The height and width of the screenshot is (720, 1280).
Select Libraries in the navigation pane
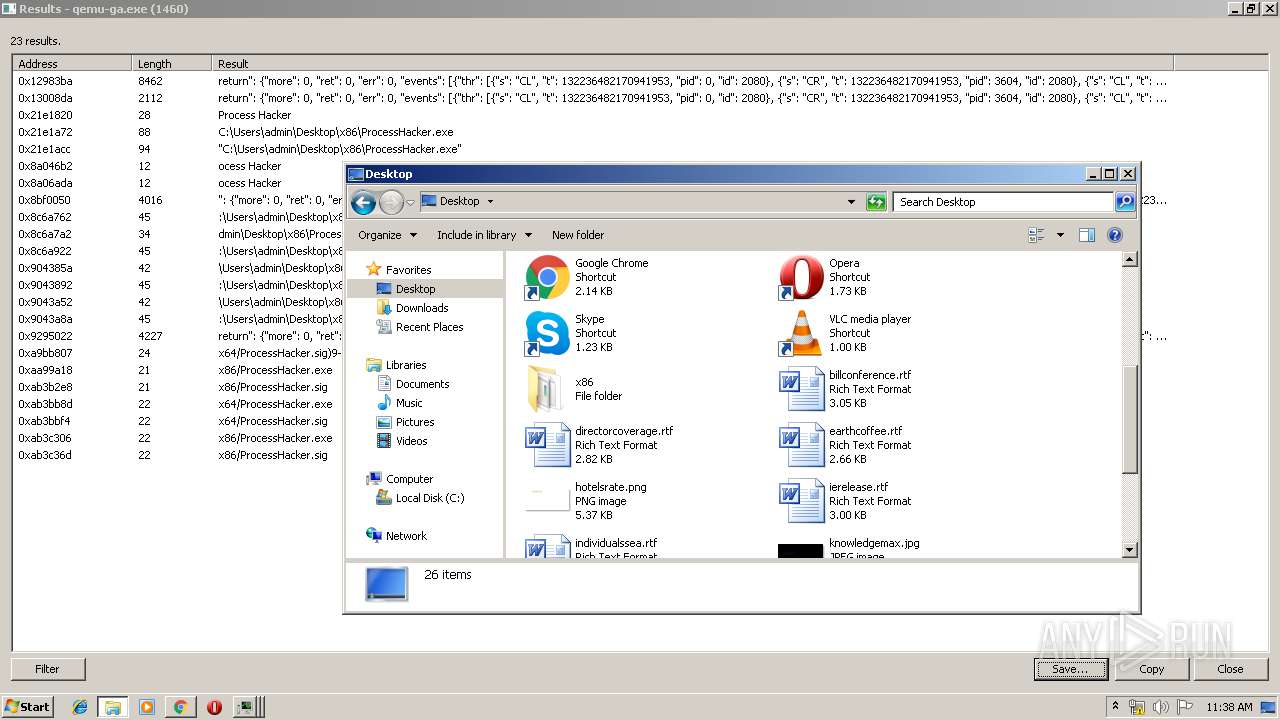tap(406, 364)
